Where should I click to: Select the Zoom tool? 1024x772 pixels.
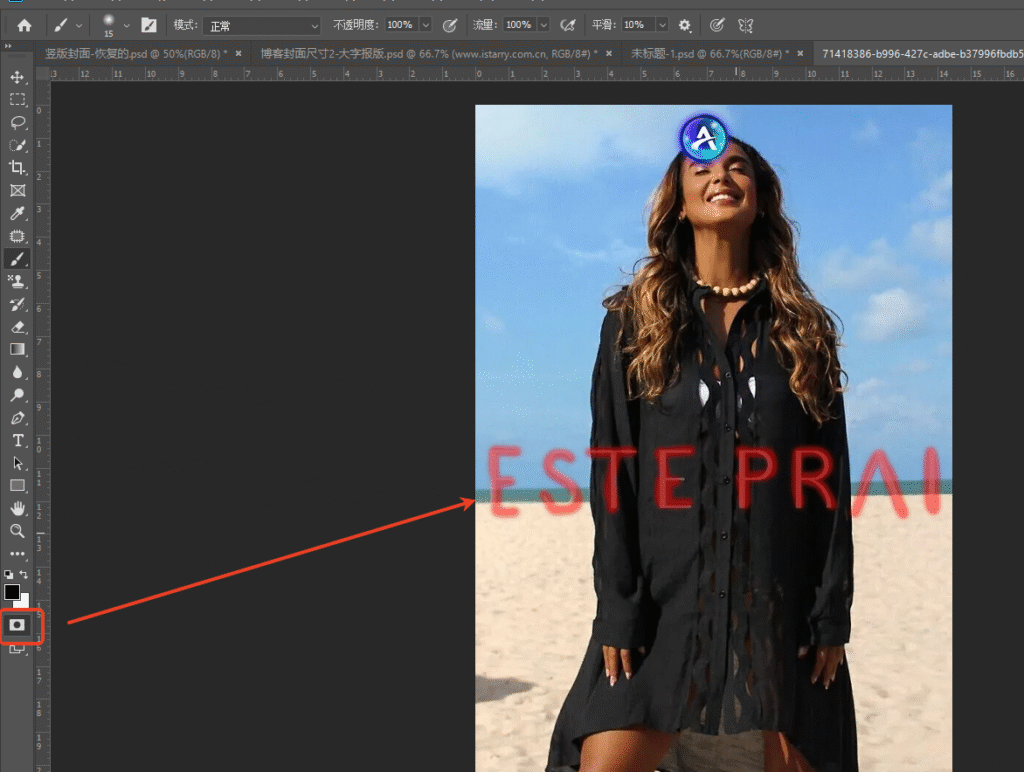(x=17, y=531)
